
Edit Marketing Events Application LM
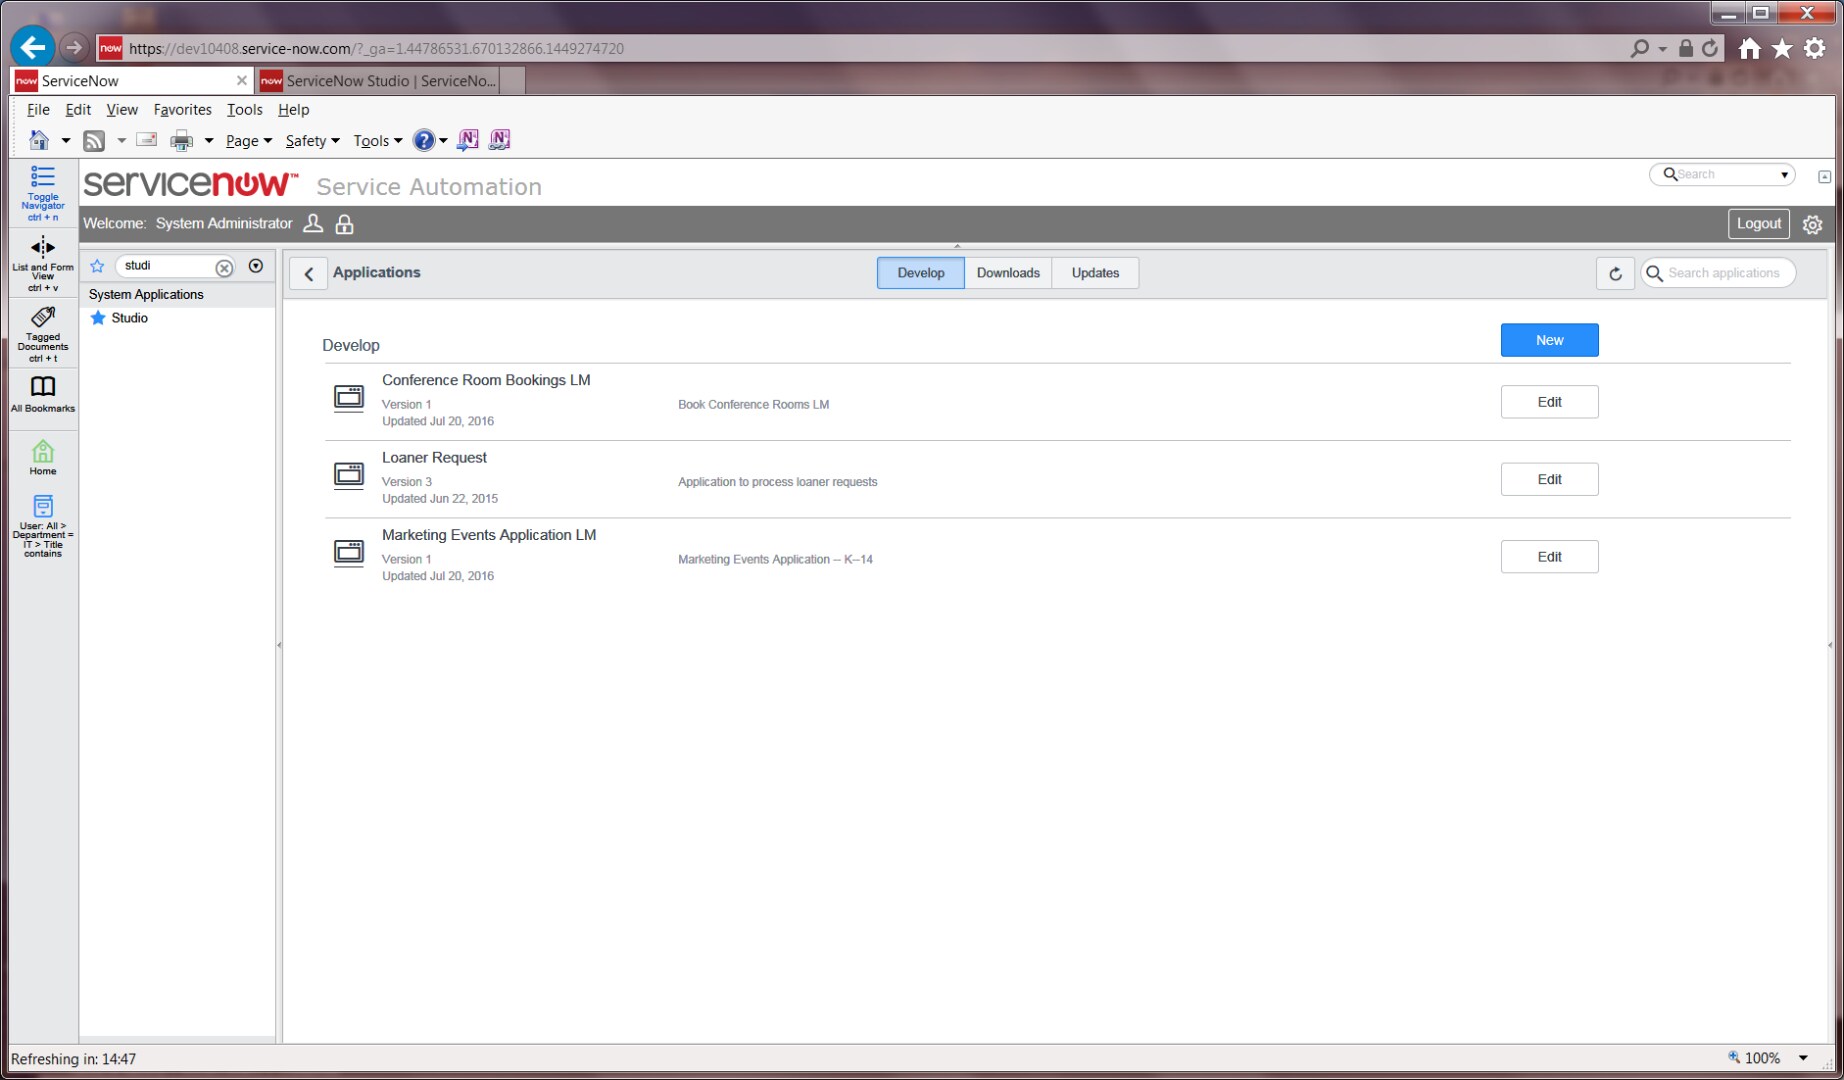tap(1549, 557)
